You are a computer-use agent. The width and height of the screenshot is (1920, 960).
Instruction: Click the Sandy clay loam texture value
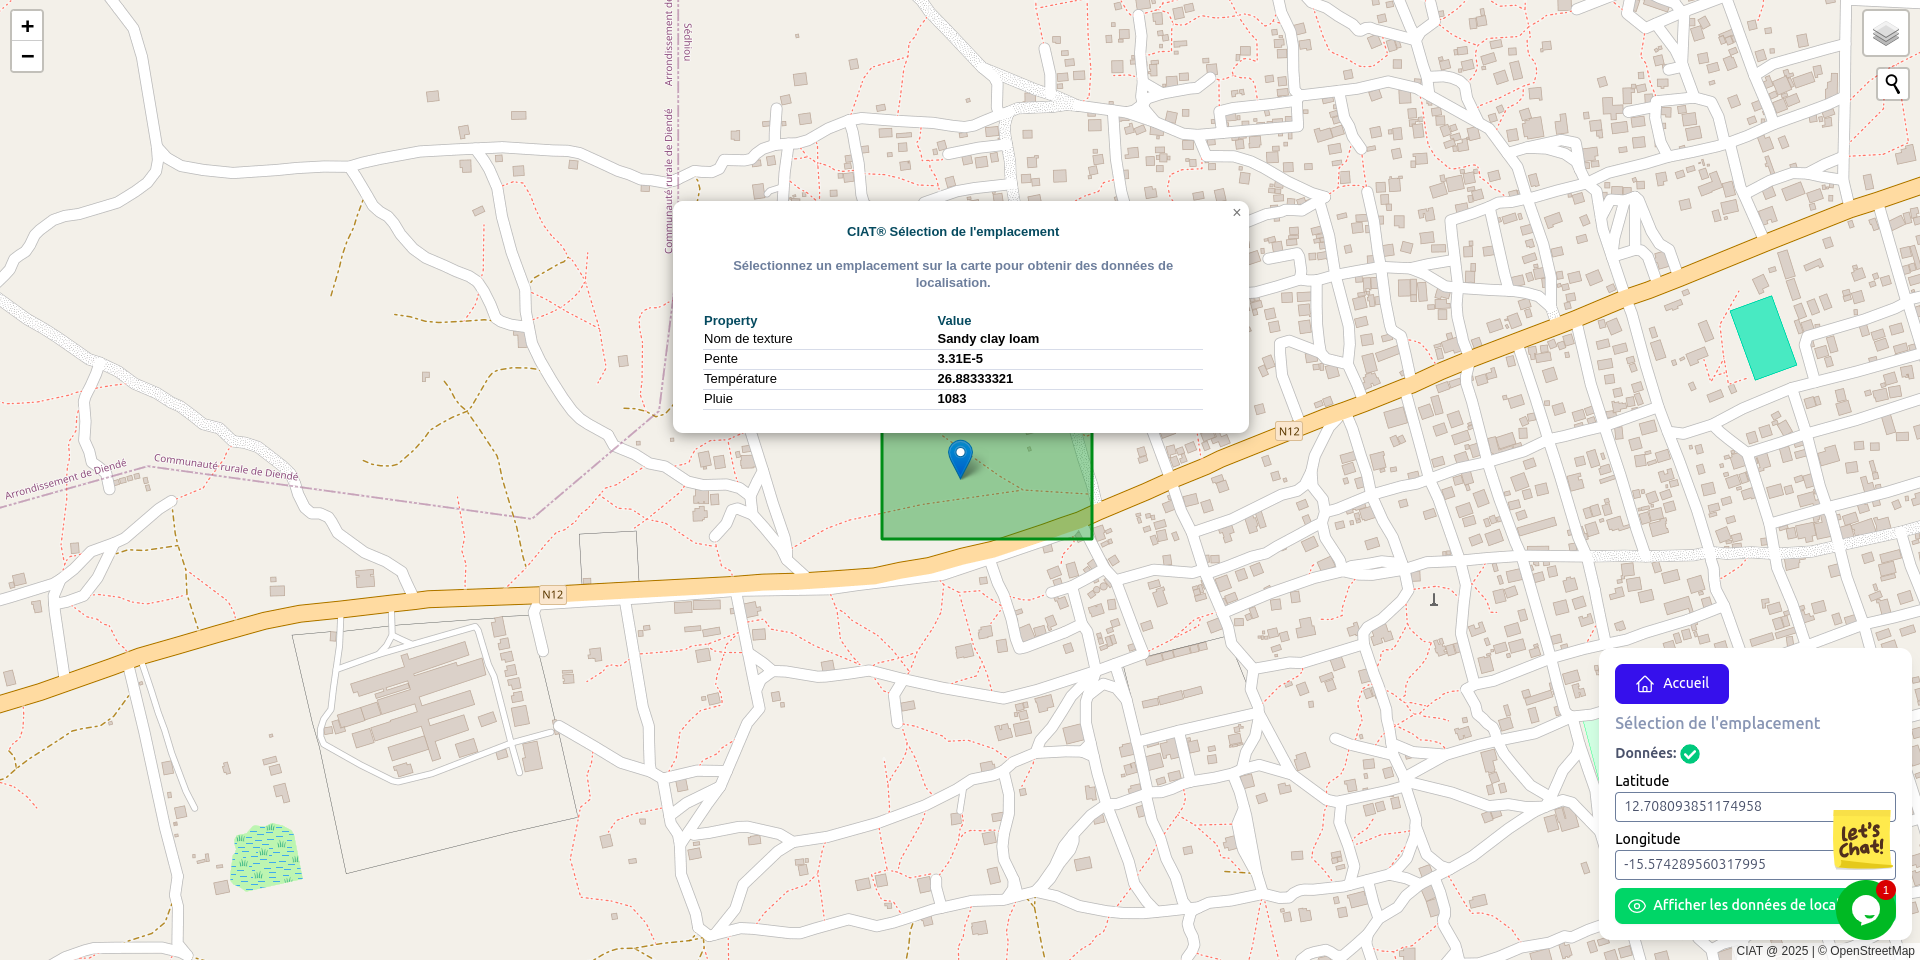click(988, 339)
